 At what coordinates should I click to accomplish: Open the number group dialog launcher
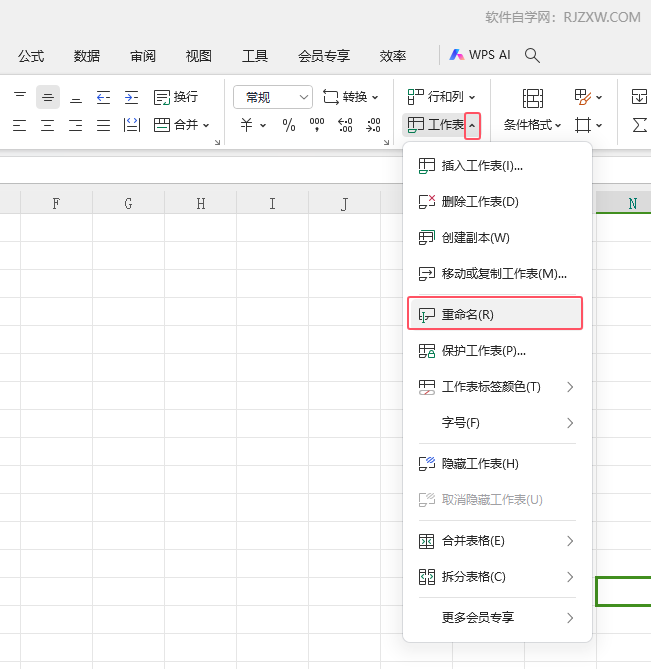tap(386, 143)
